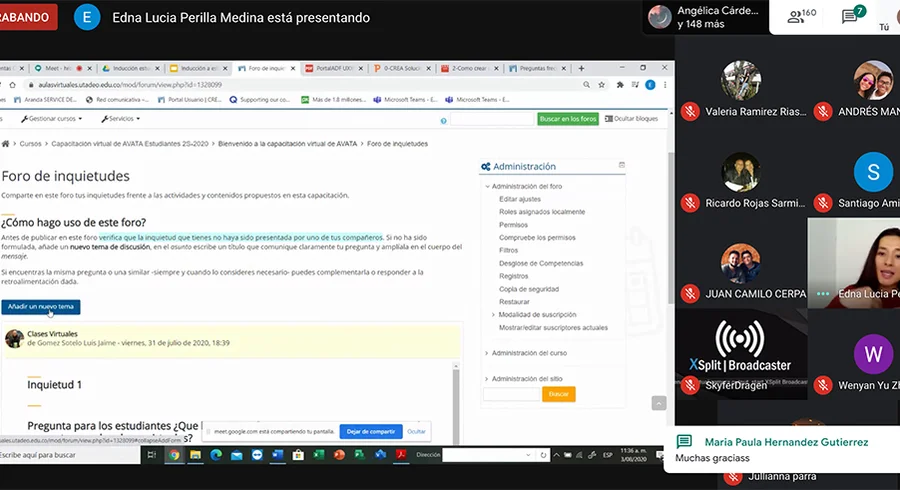The height and width of the screenshot is (490, 900).
Task: Collapse Administración del foro tree
Action: click(x=487, y=186)
